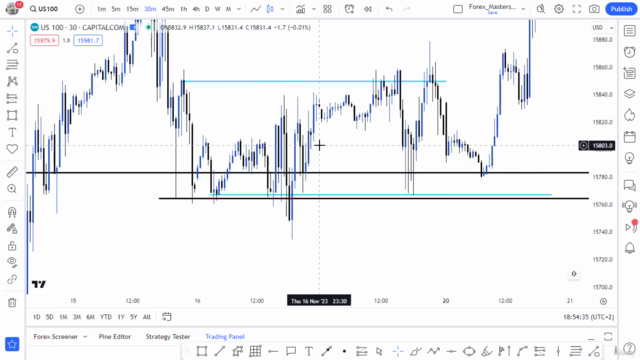Open the layout setup rectangle icon

click(458, 9)
